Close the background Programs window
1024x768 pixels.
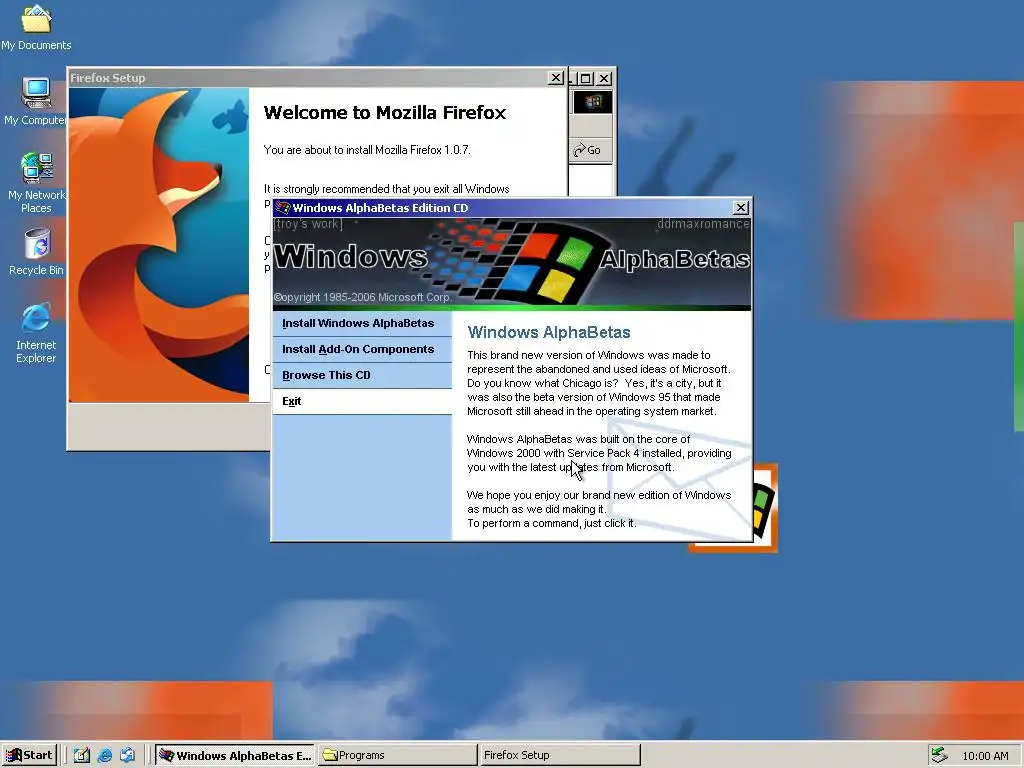[x=605, y=78]
